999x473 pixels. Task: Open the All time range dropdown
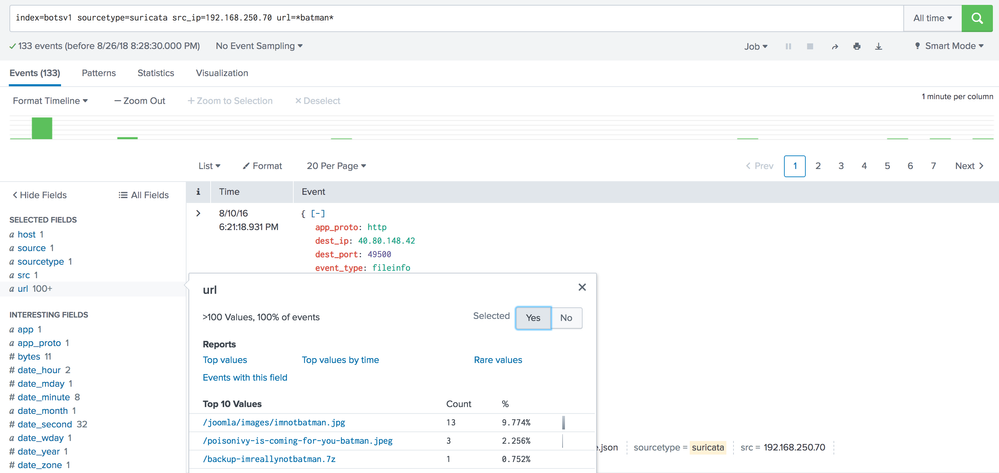(932, 18)
